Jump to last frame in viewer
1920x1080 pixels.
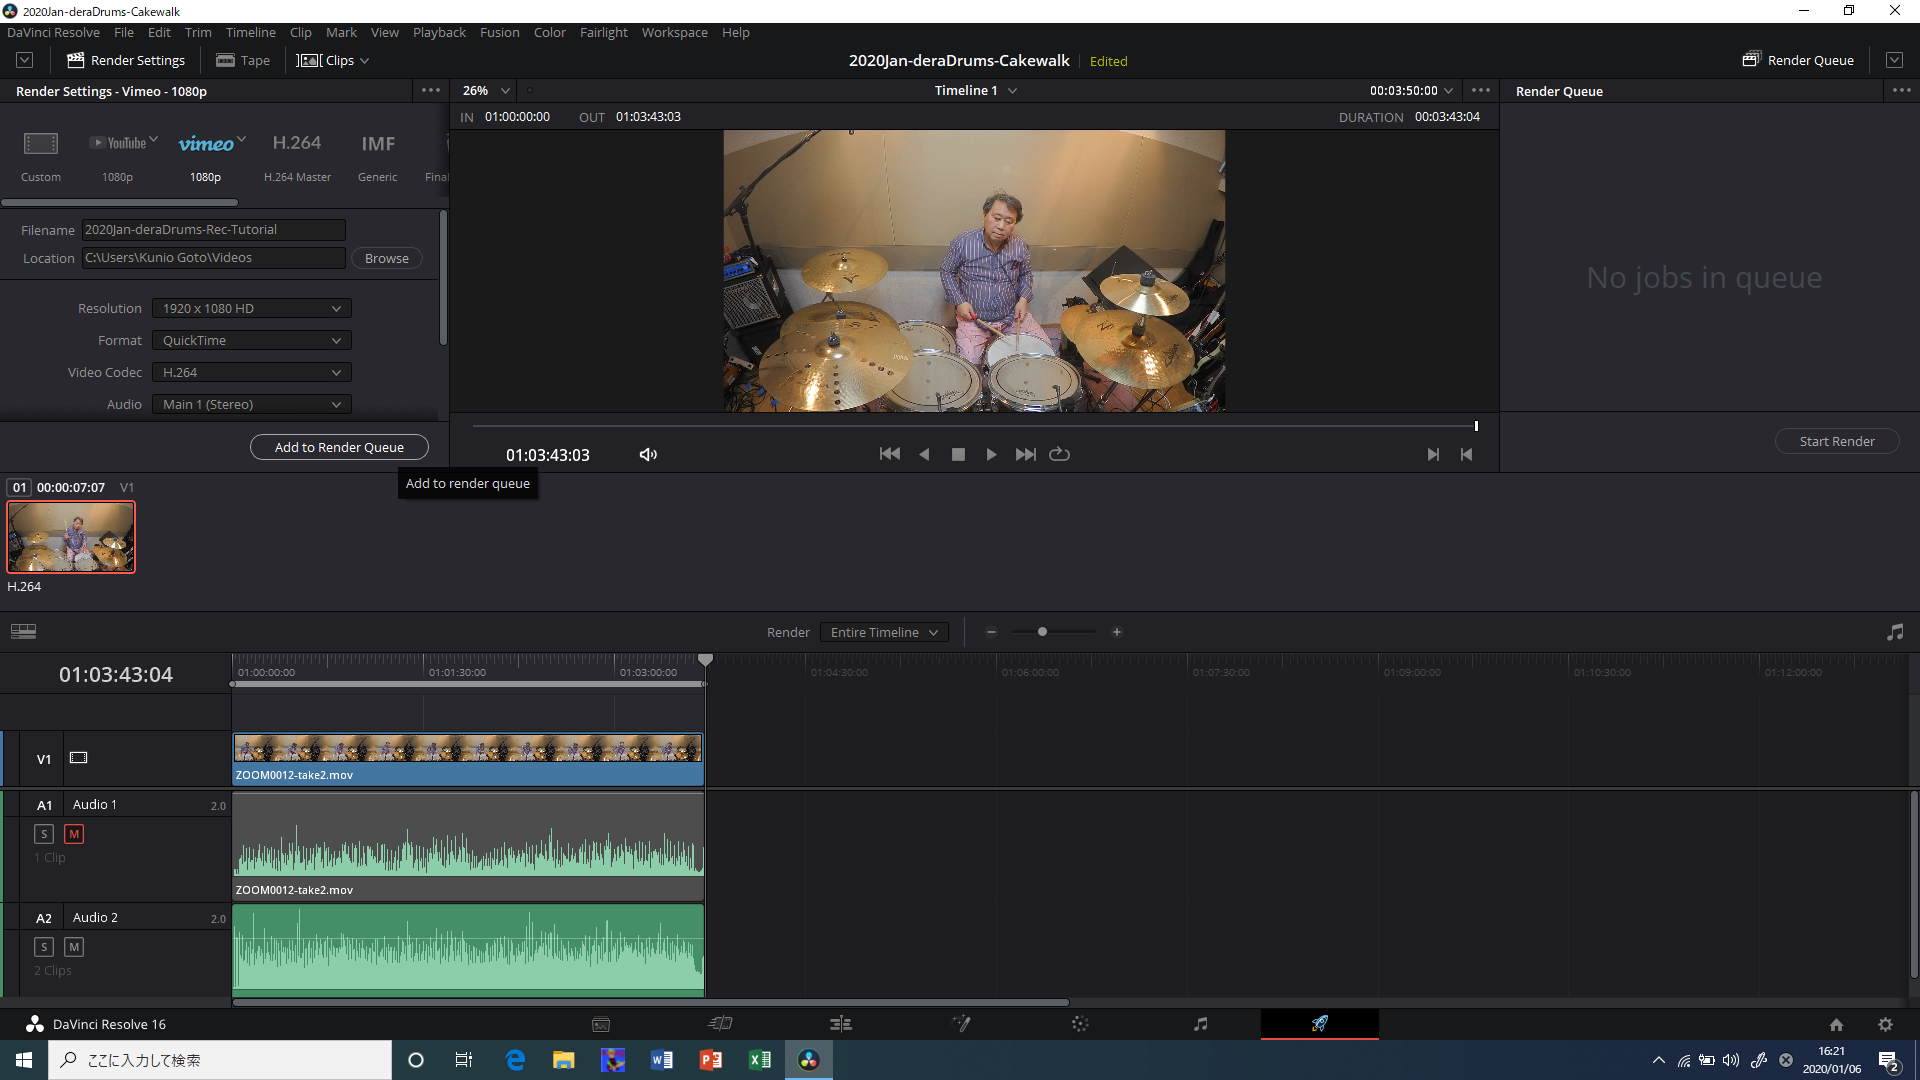click(x=1025, y=454)
